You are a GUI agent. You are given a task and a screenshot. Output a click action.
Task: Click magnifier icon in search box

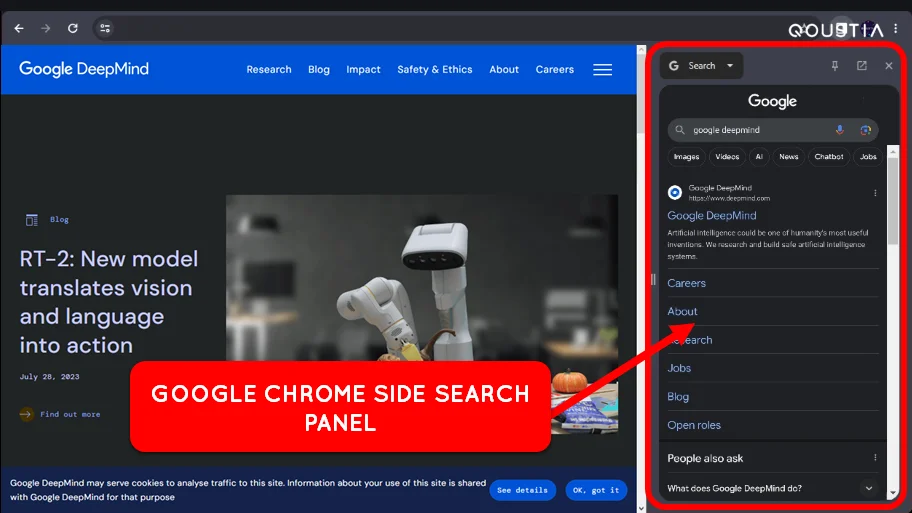[679, 130]
